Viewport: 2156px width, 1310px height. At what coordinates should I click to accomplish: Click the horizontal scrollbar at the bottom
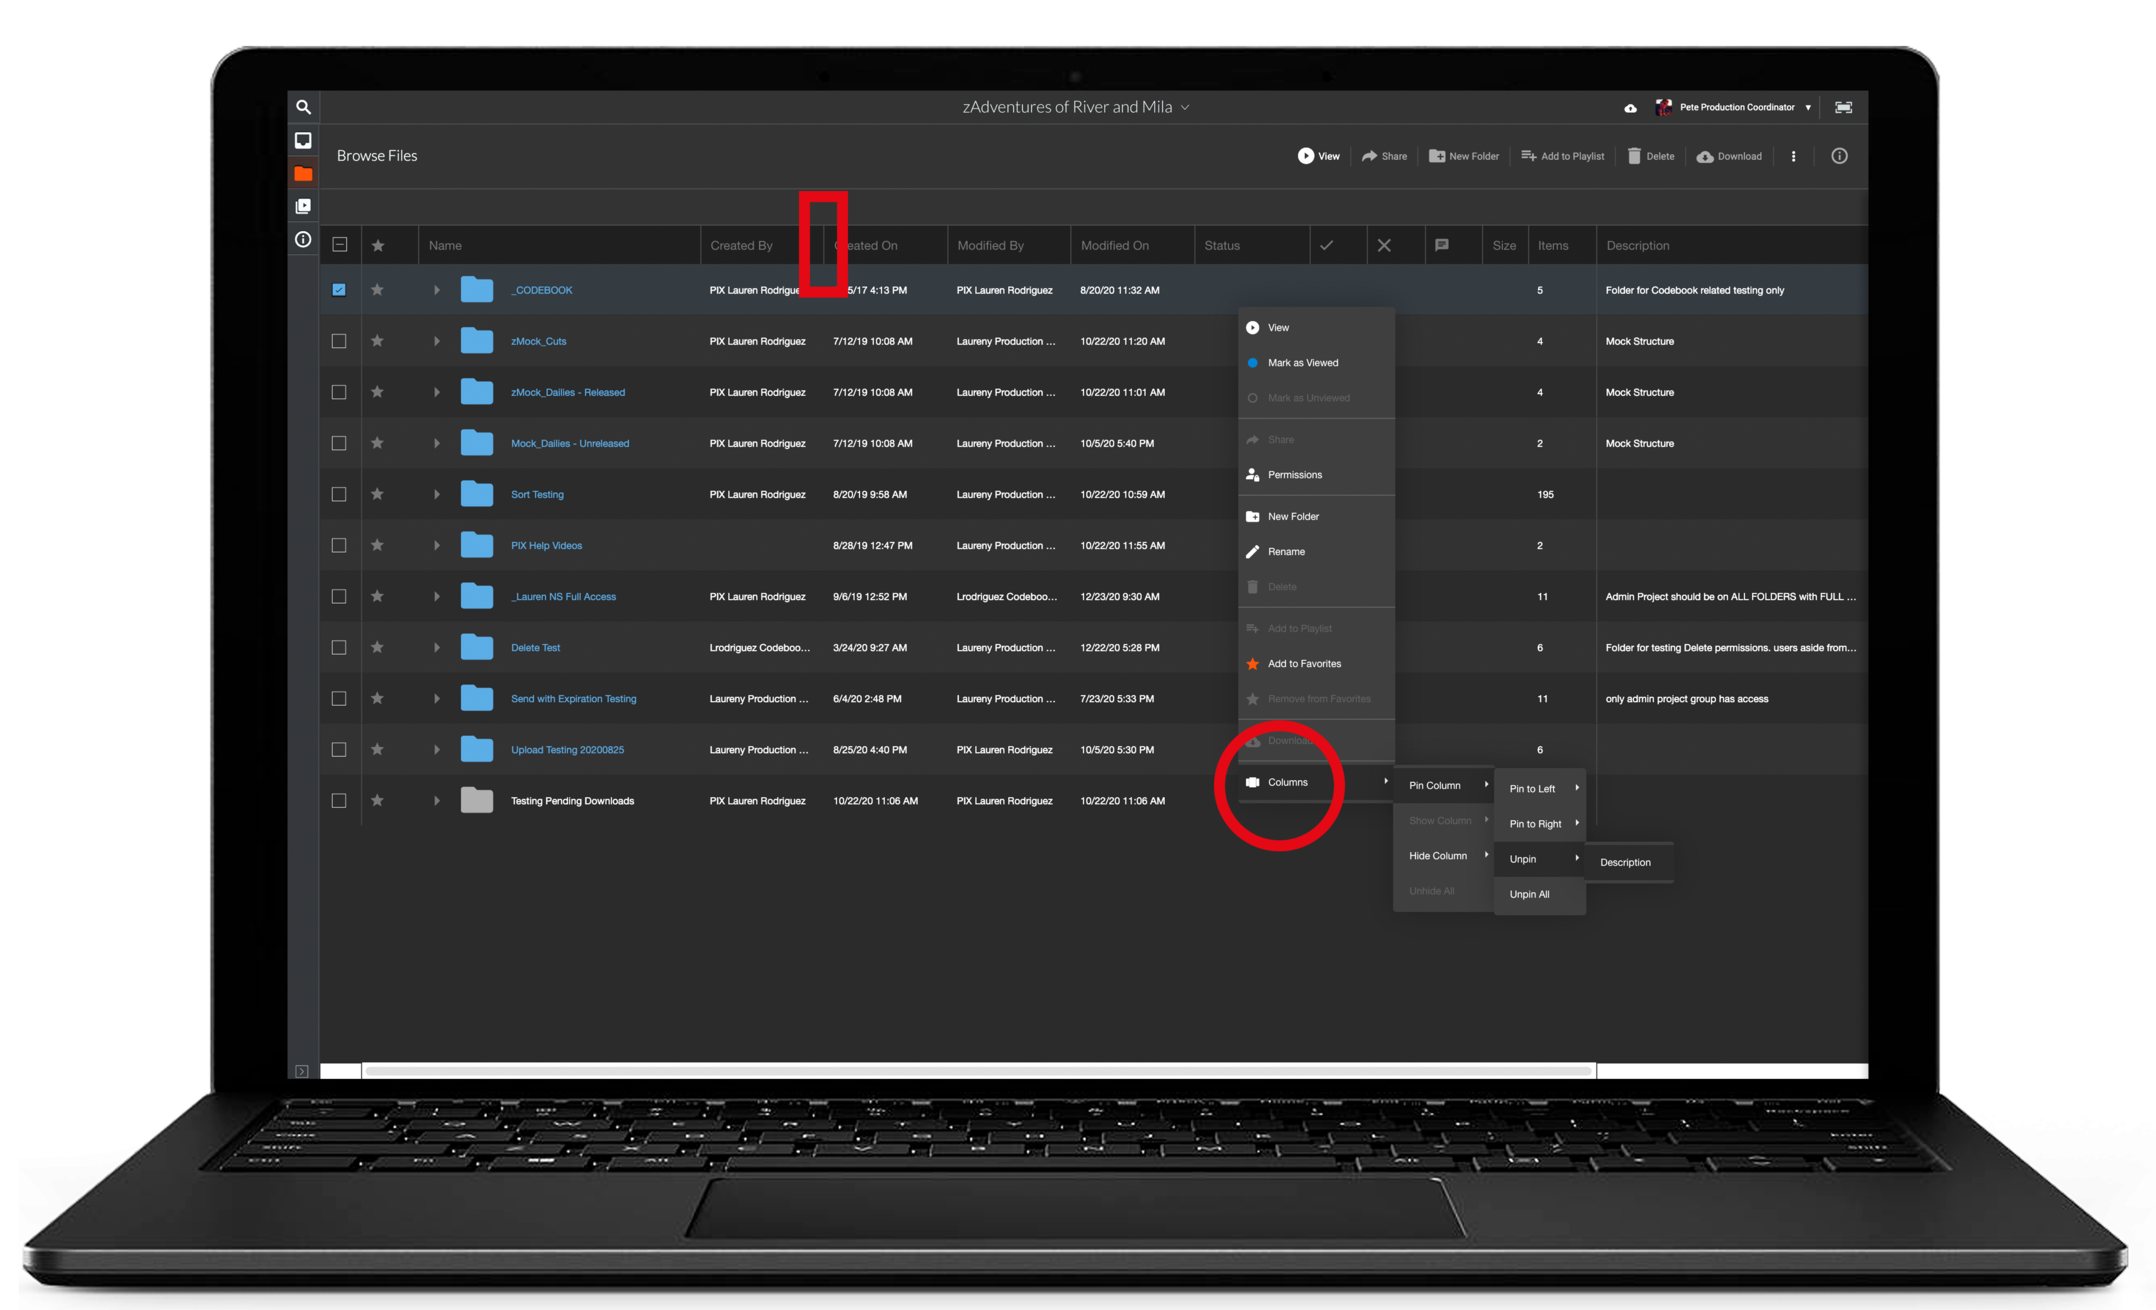[978, 1071]
